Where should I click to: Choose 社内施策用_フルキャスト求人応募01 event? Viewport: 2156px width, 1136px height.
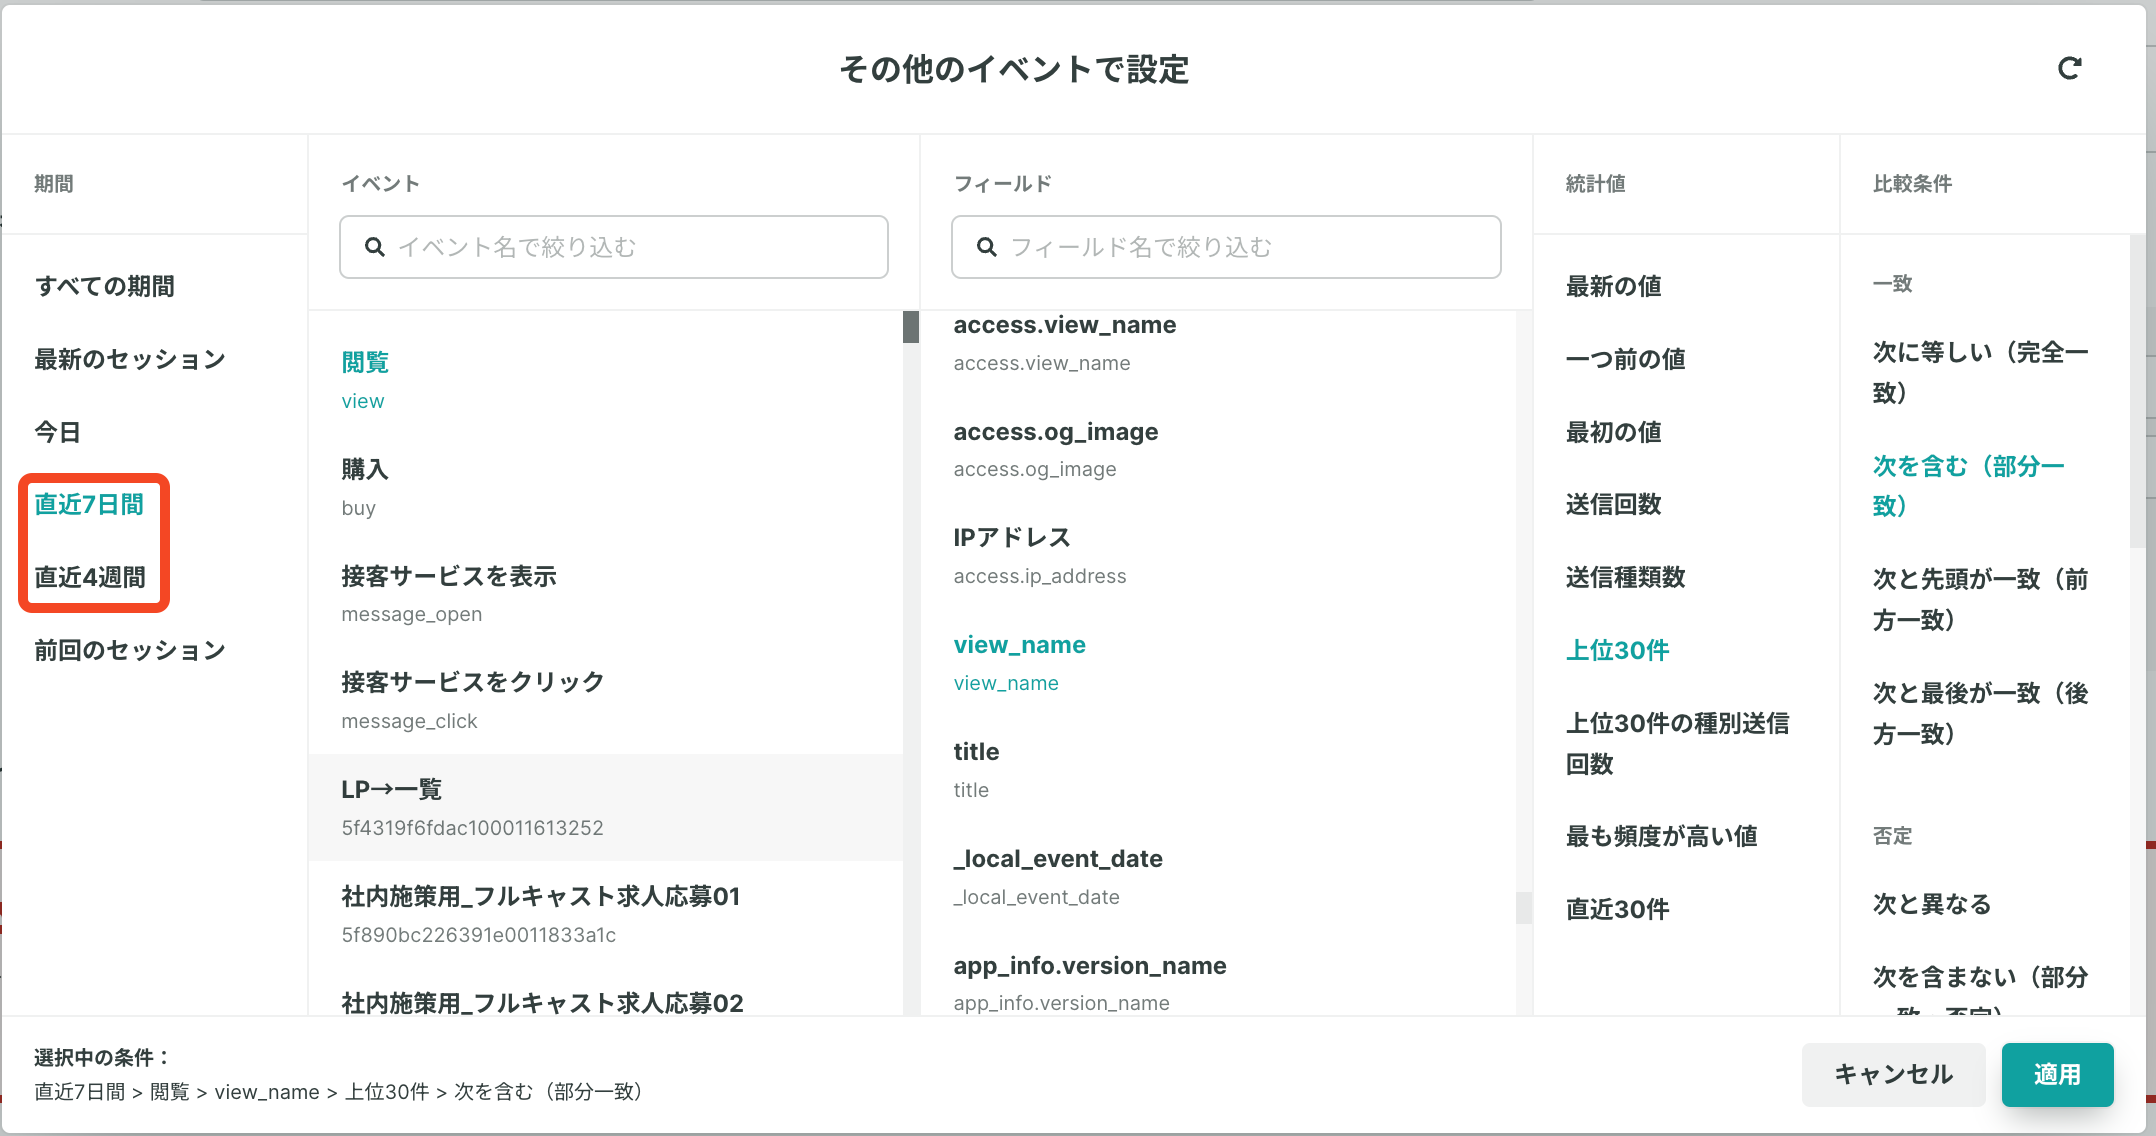(x=606, y=914)
